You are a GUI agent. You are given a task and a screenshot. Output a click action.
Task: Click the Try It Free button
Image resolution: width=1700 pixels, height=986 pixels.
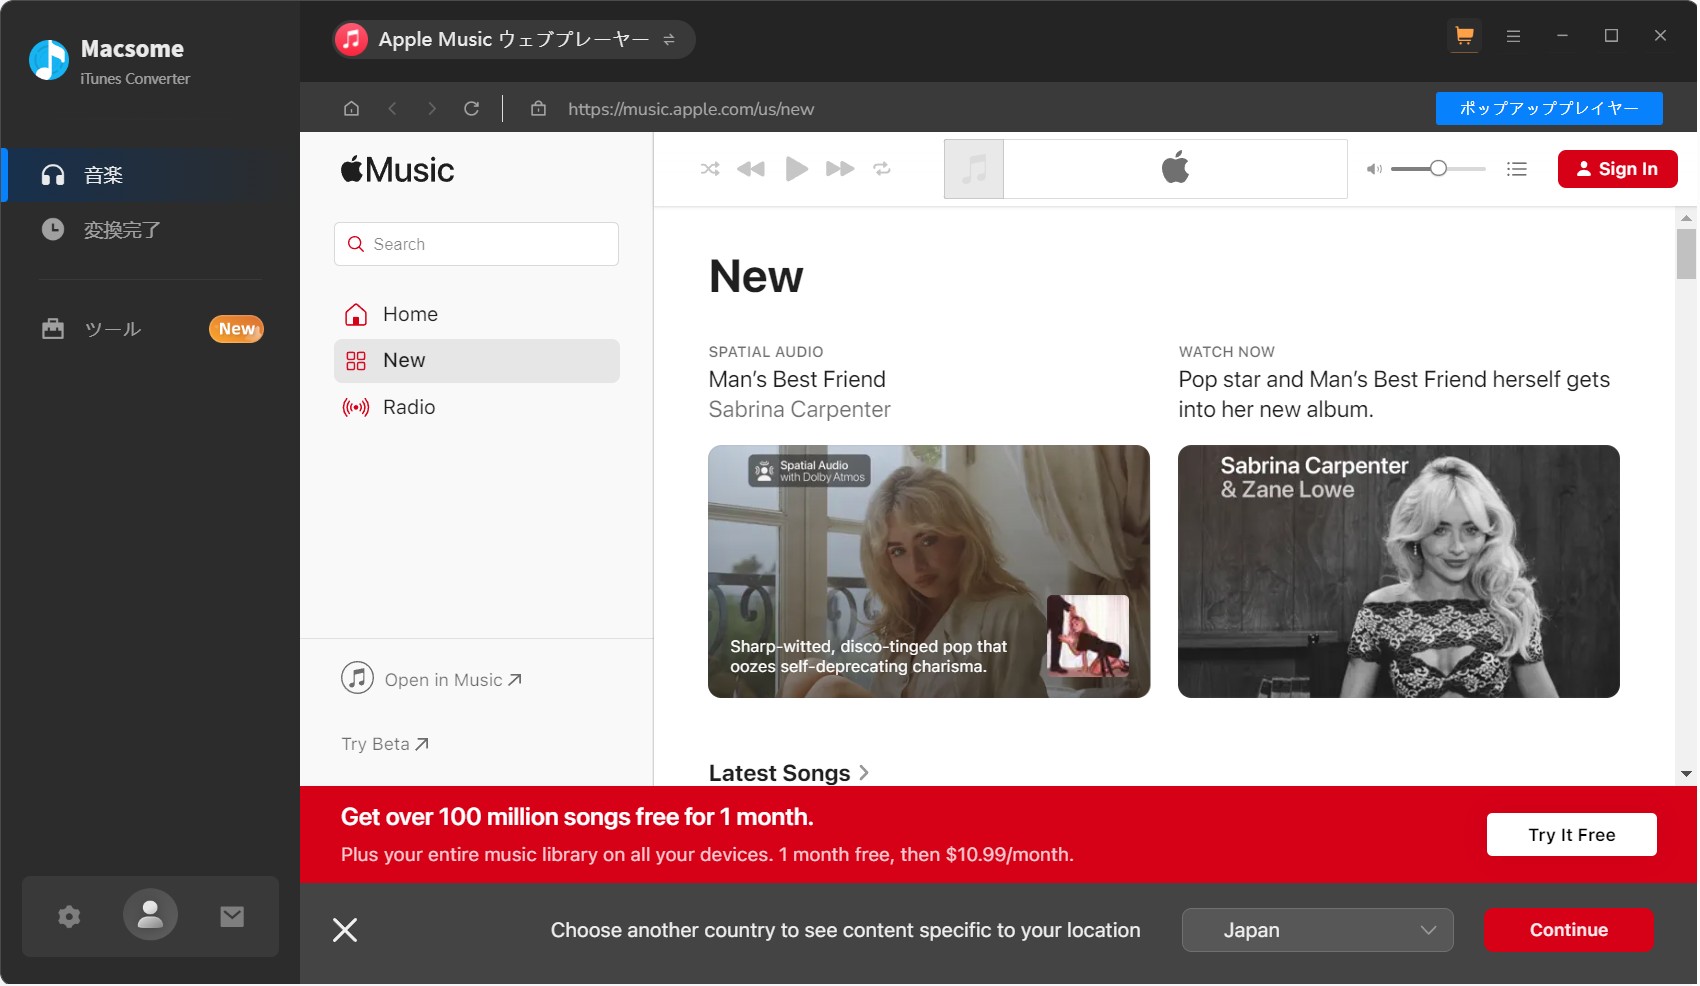(x=1570, y=835)
